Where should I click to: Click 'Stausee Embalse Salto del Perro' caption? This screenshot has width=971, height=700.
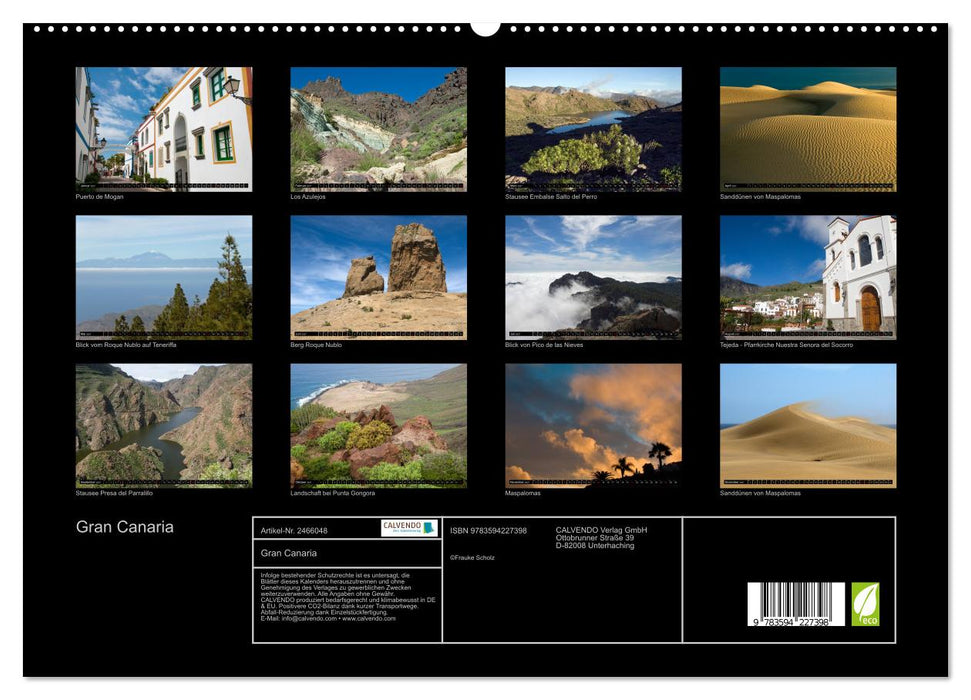coord(551,197)
